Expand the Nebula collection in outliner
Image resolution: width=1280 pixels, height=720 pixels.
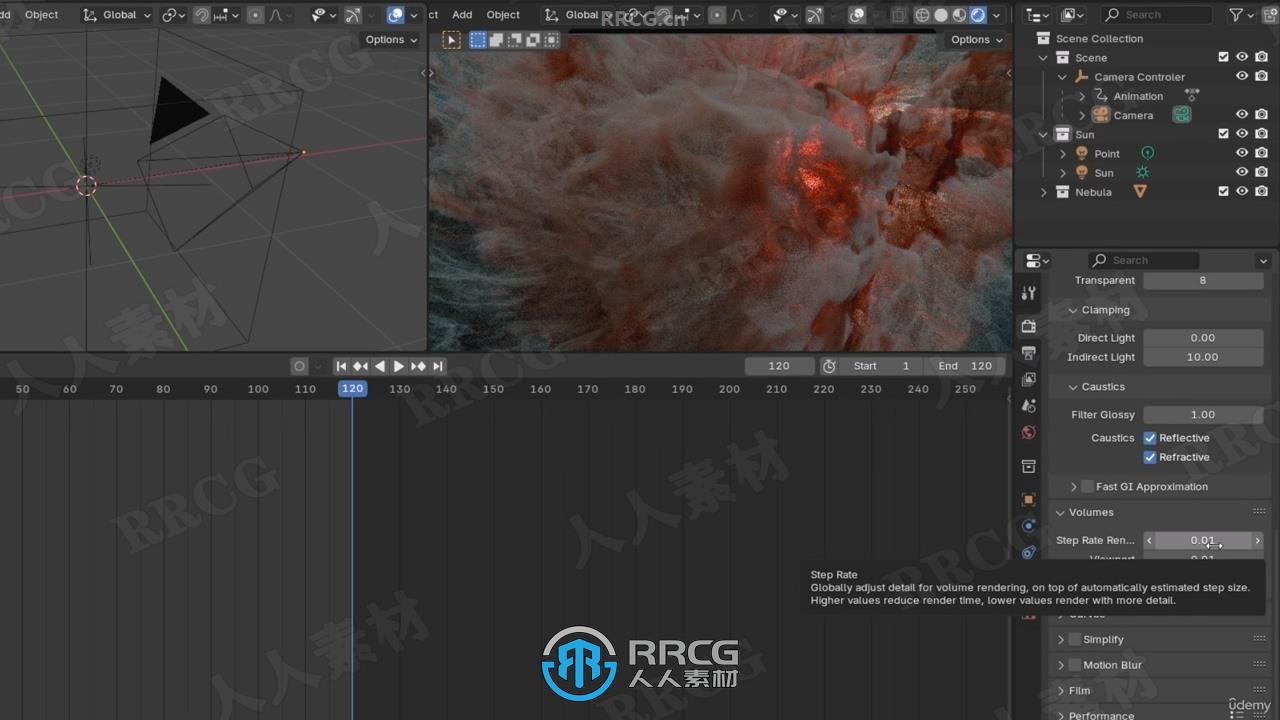[x=1044, y=192]
